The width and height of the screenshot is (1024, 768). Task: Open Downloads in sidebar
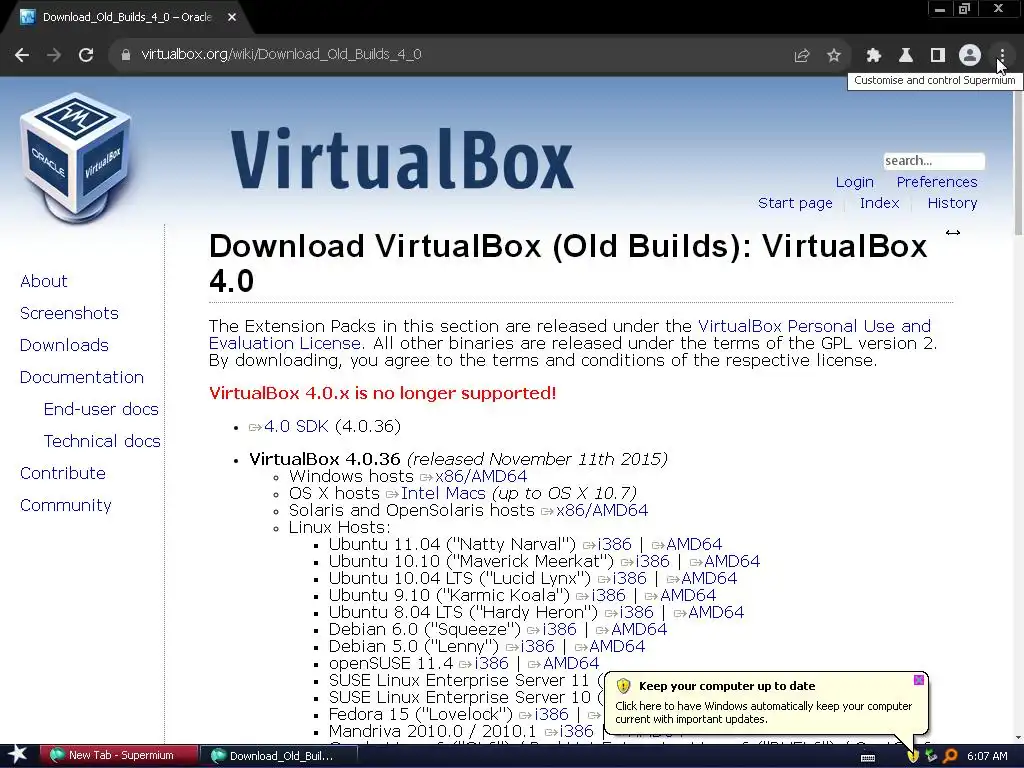64,345
